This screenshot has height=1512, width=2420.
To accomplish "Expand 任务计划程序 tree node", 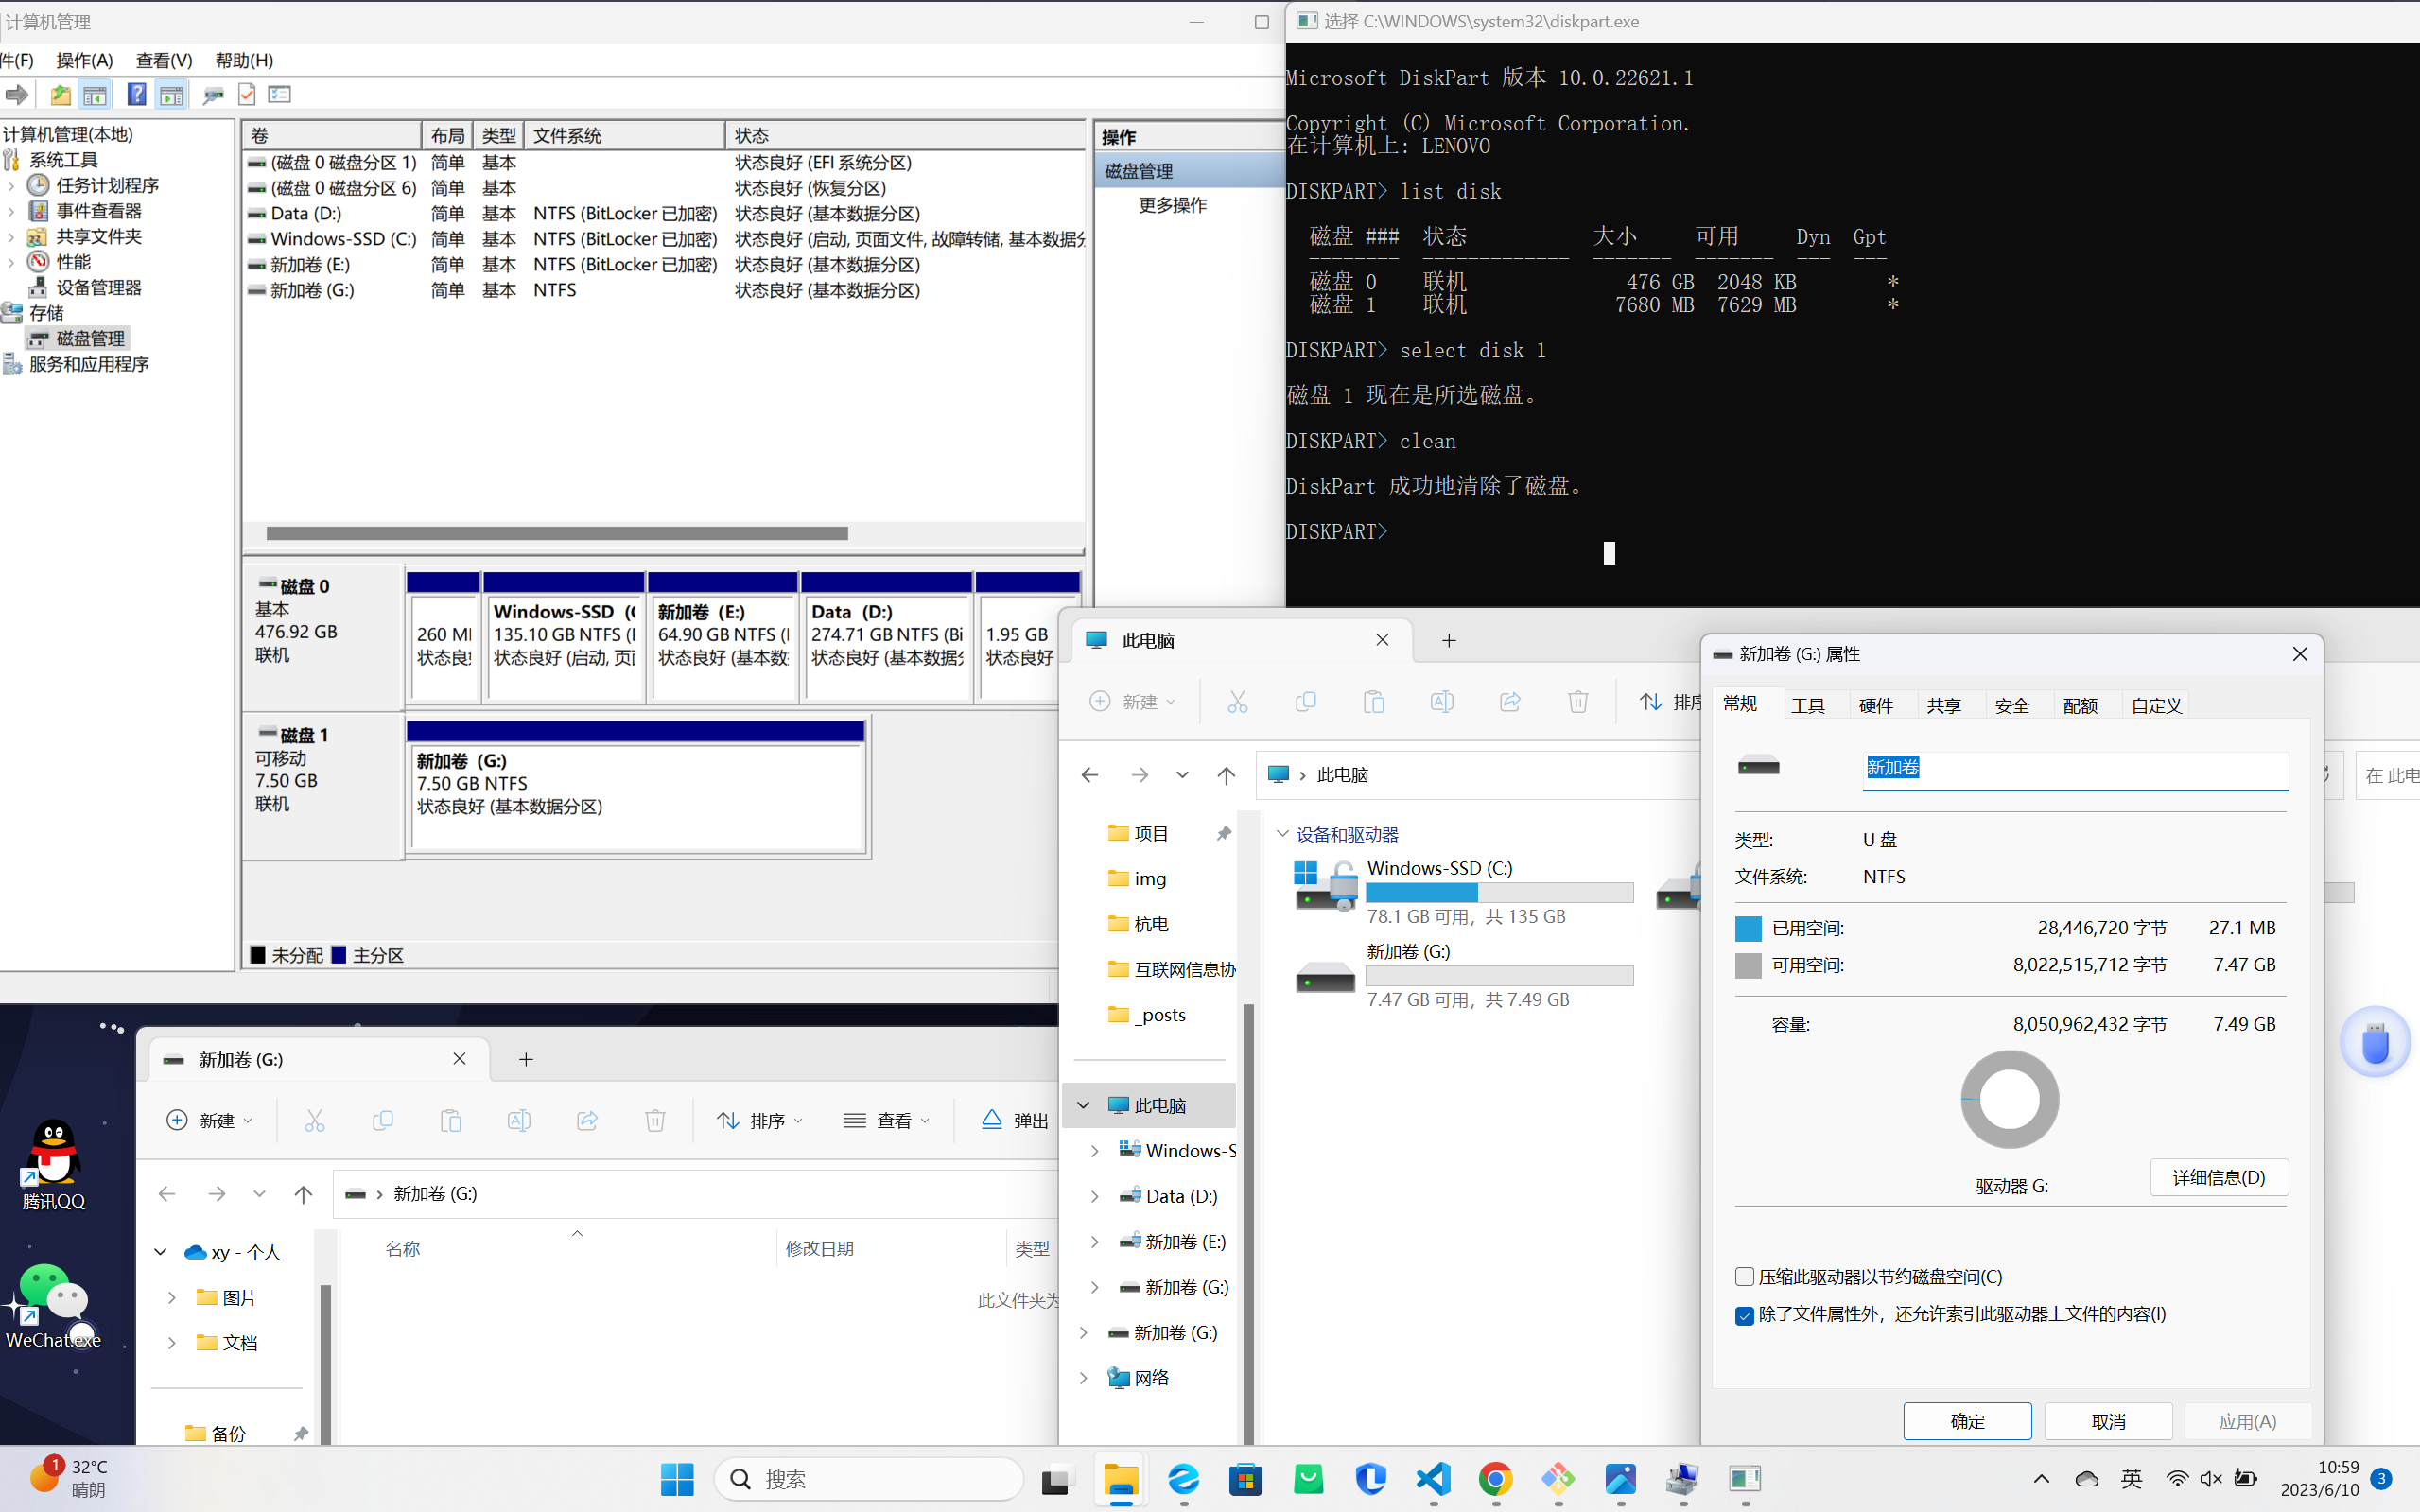I will 11,186.
